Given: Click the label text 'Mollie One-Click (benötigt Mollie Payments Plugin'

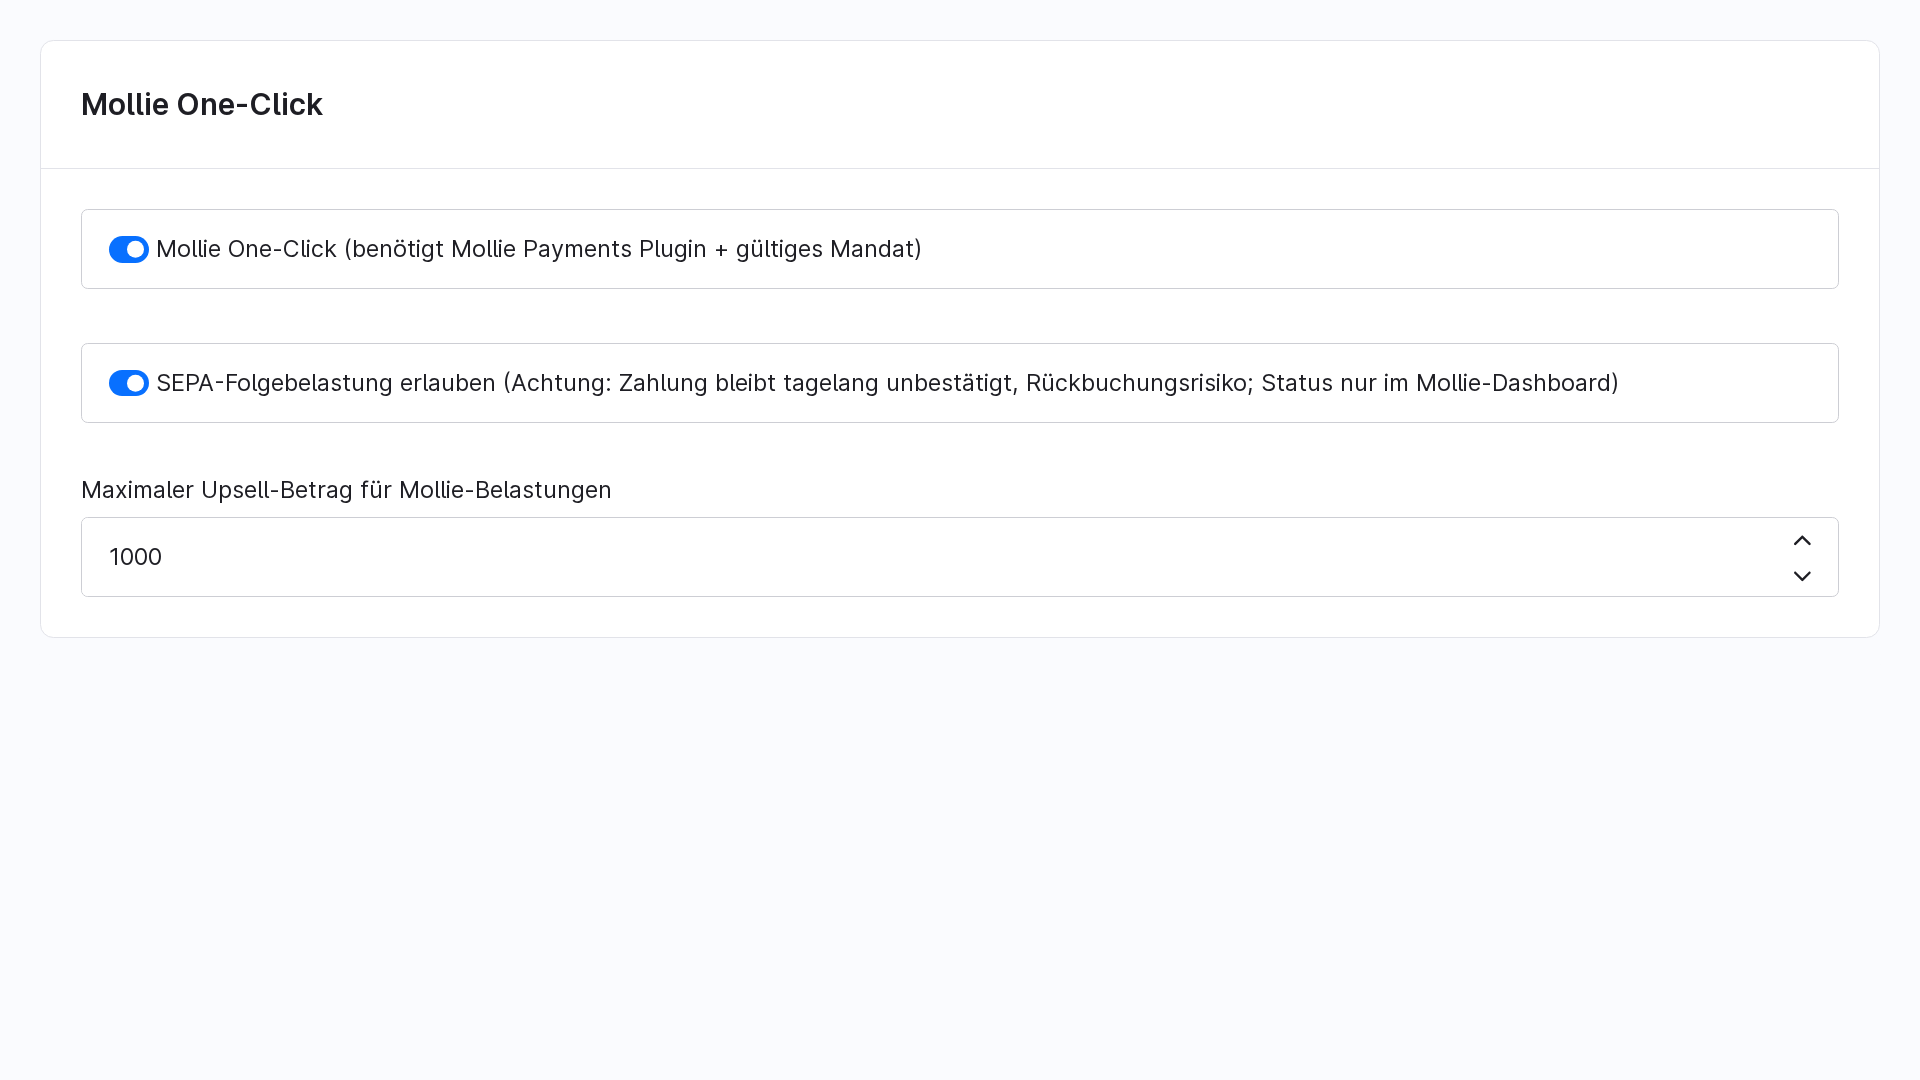Looking at the screenshot, I should point(431,249).
